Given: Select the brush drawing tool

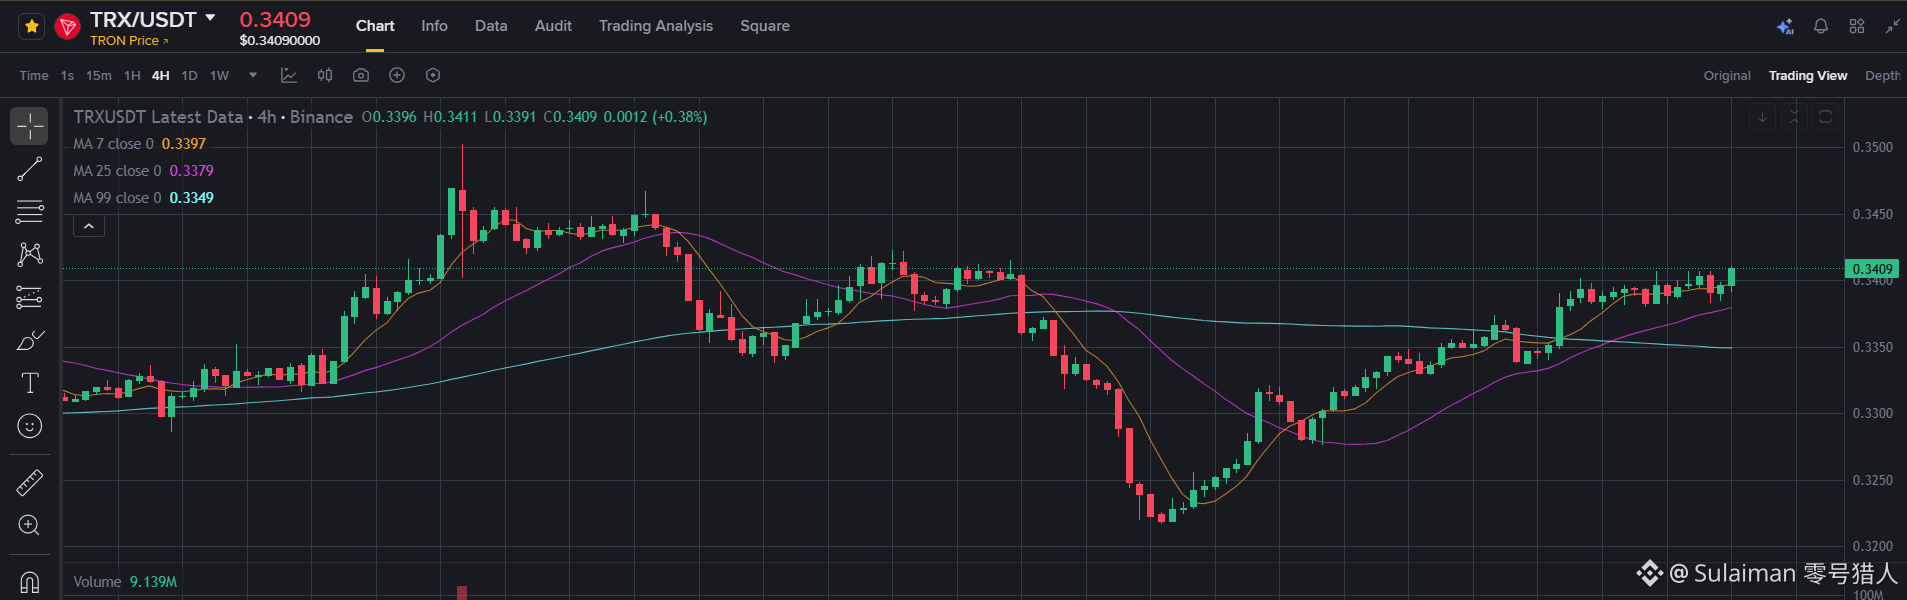Looking at the screenshot, I should (x=30, y=340).
